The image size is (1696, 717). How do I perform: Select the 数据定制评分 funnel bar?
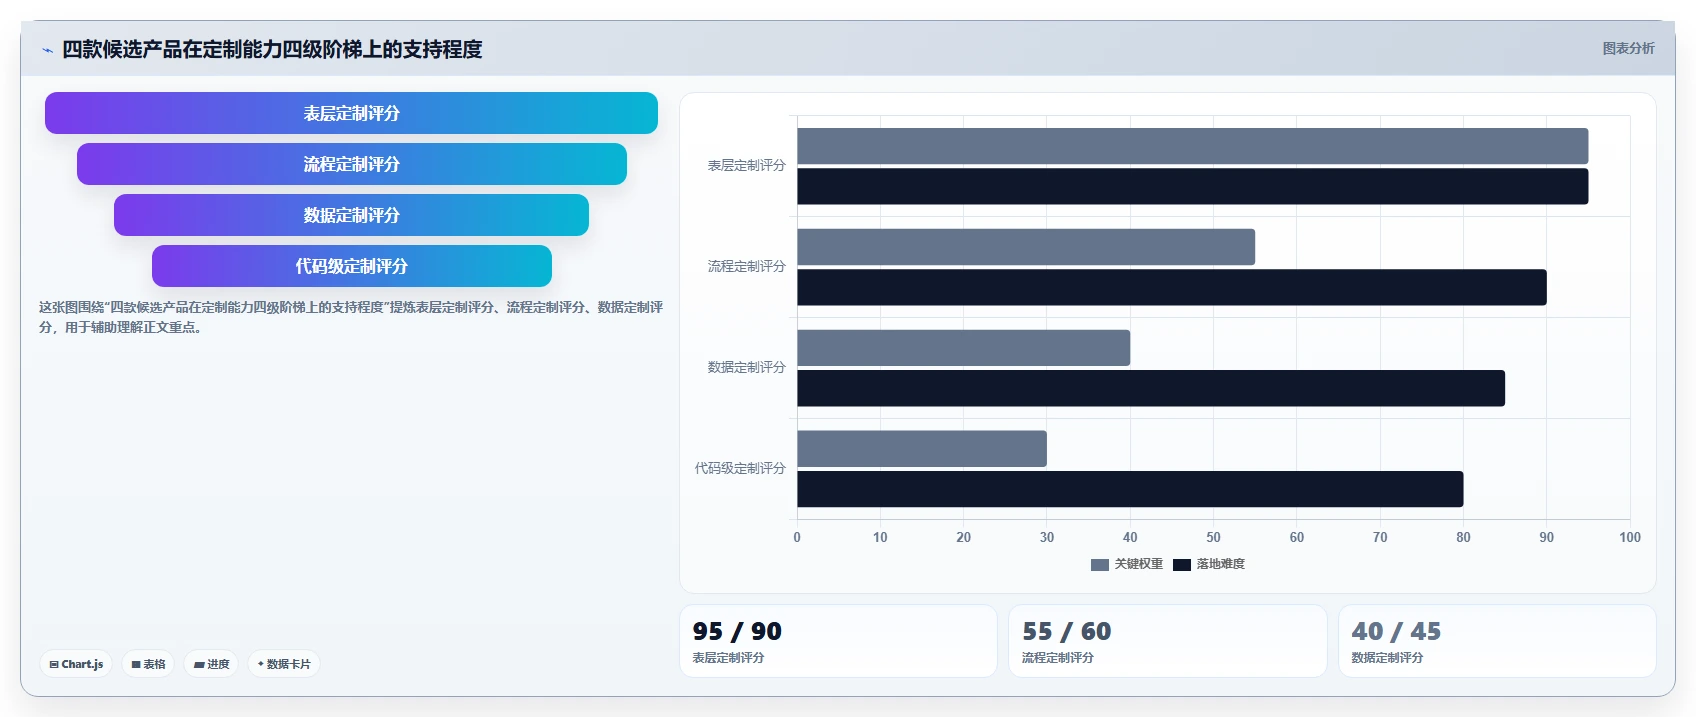pos(351,215)
